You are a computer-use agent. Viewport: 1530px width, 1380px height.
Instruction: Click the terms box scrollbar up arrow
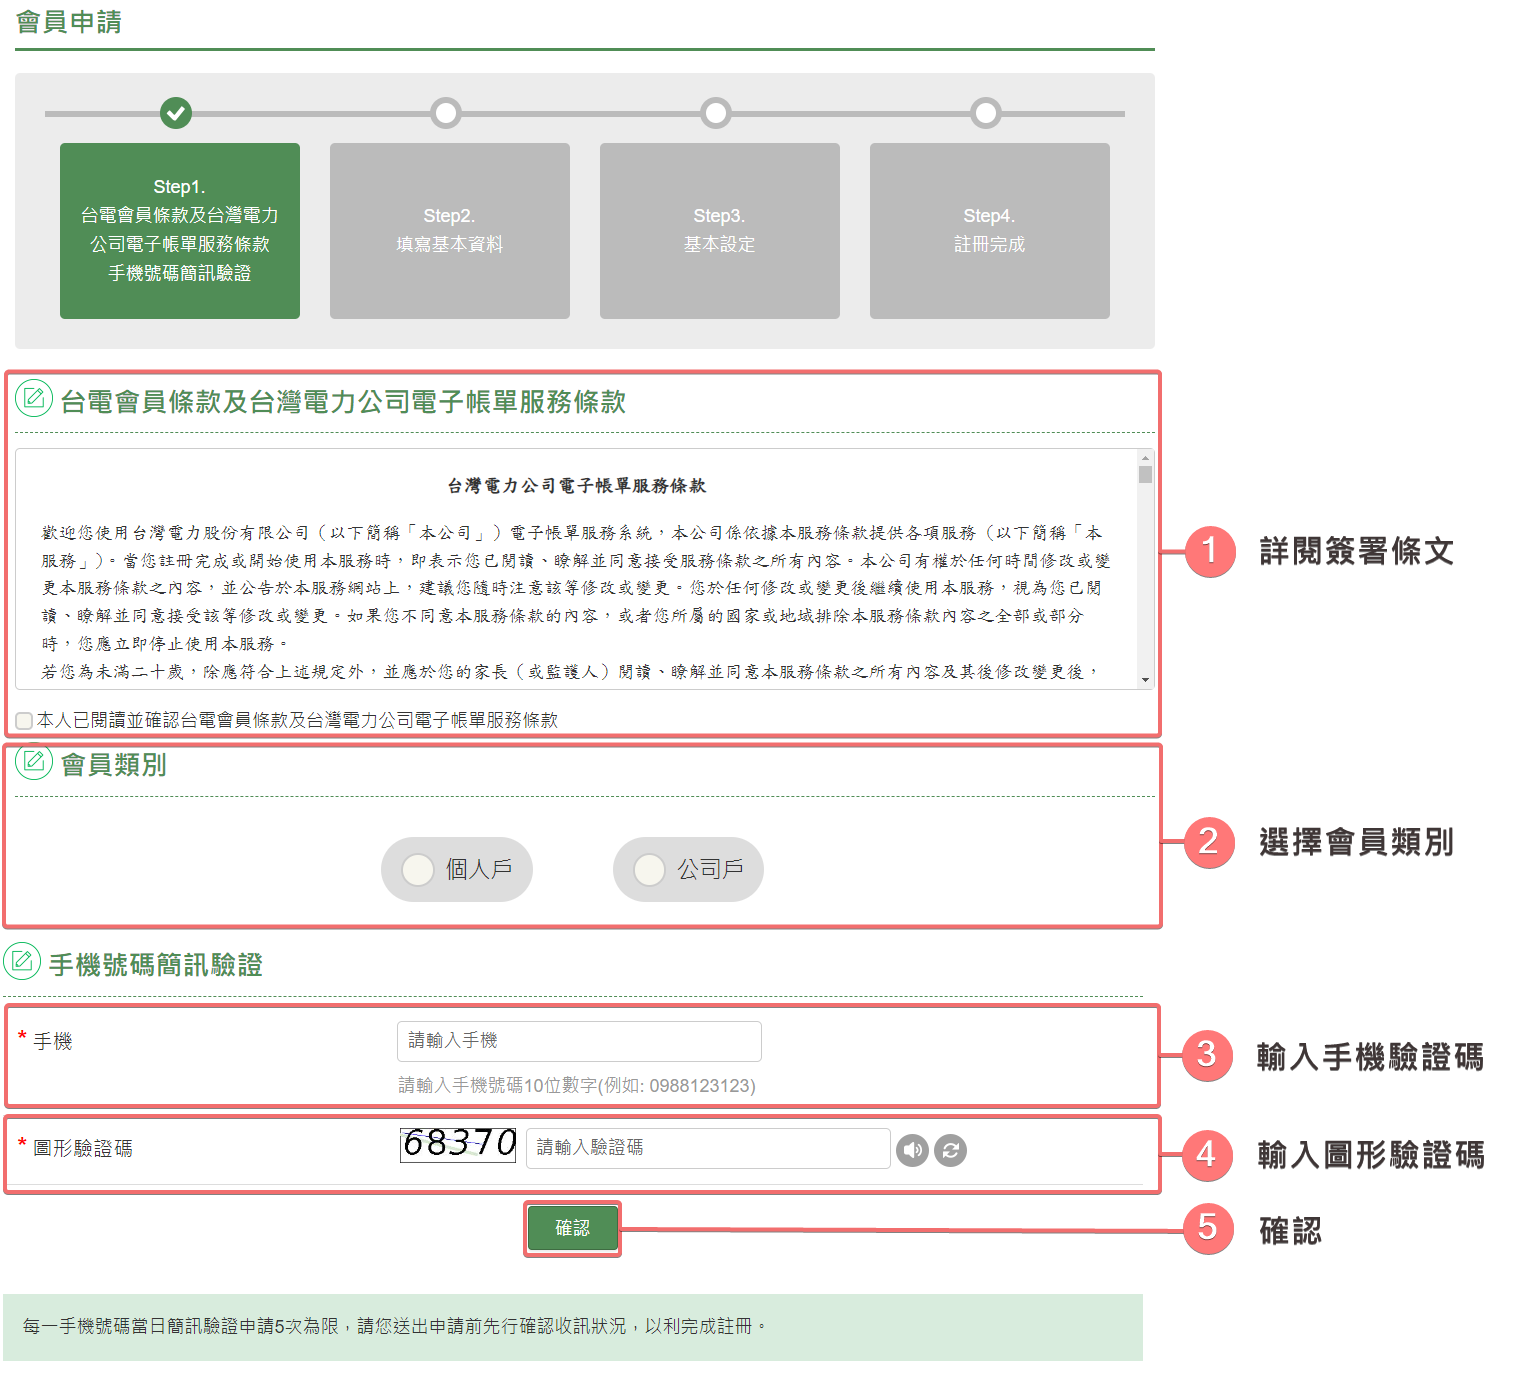pos(1145,457)
